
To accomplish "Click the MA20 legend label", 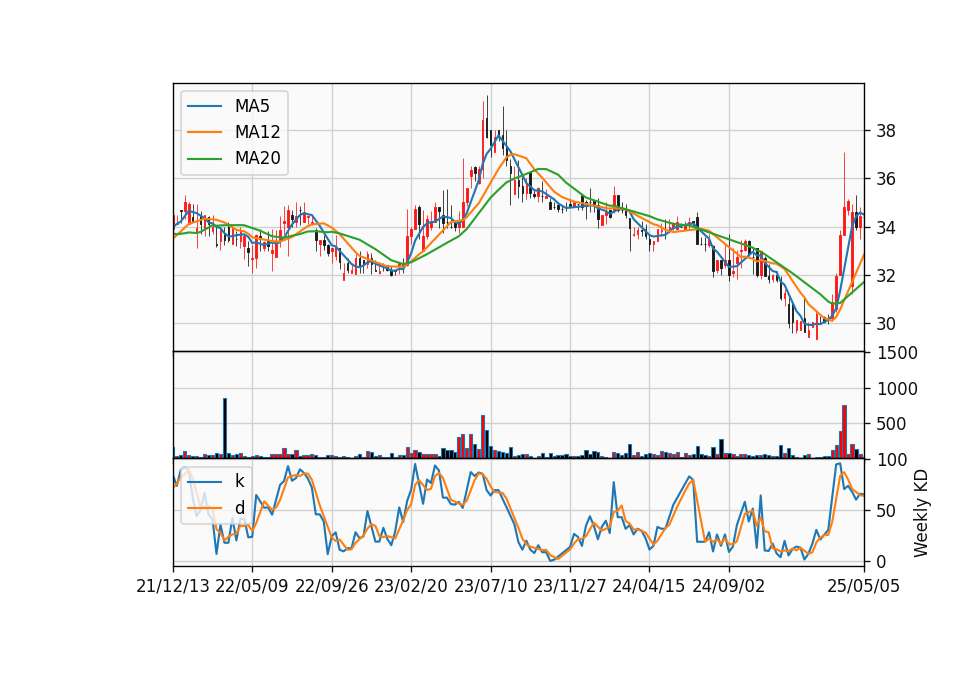I will (x=257, y=158).
